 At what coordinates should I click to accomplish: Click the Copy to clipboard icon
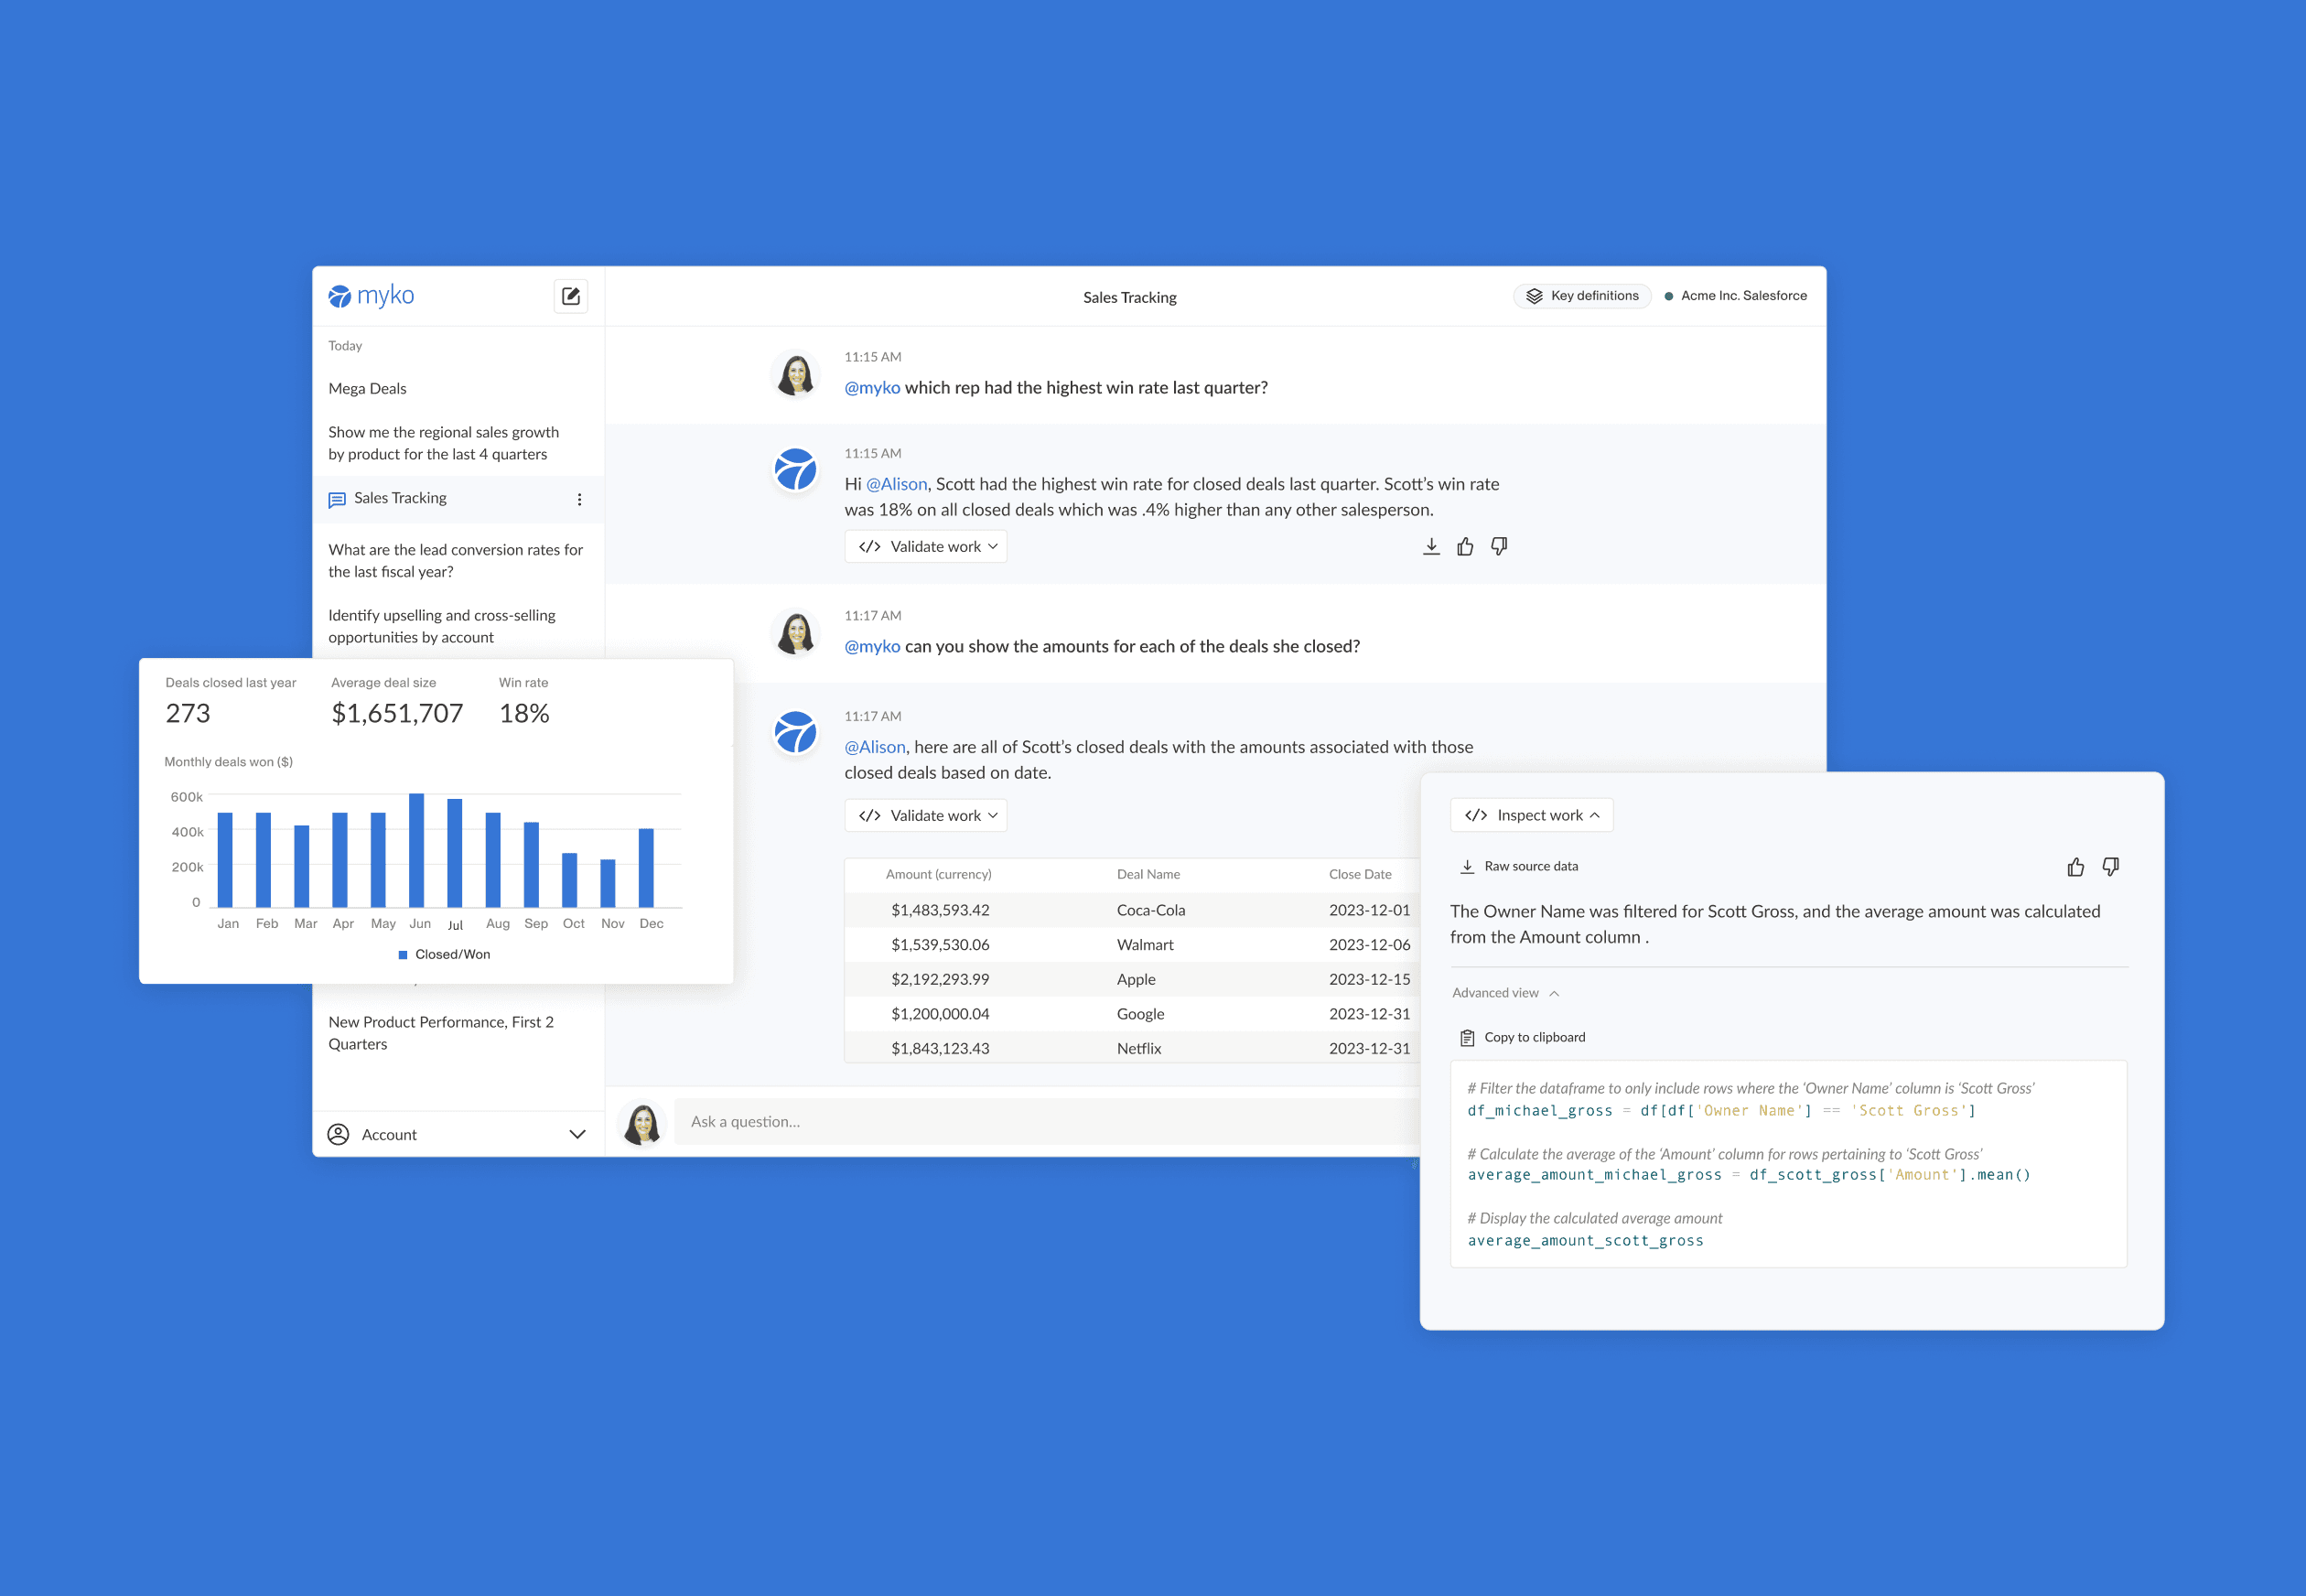(1467, 1038)
